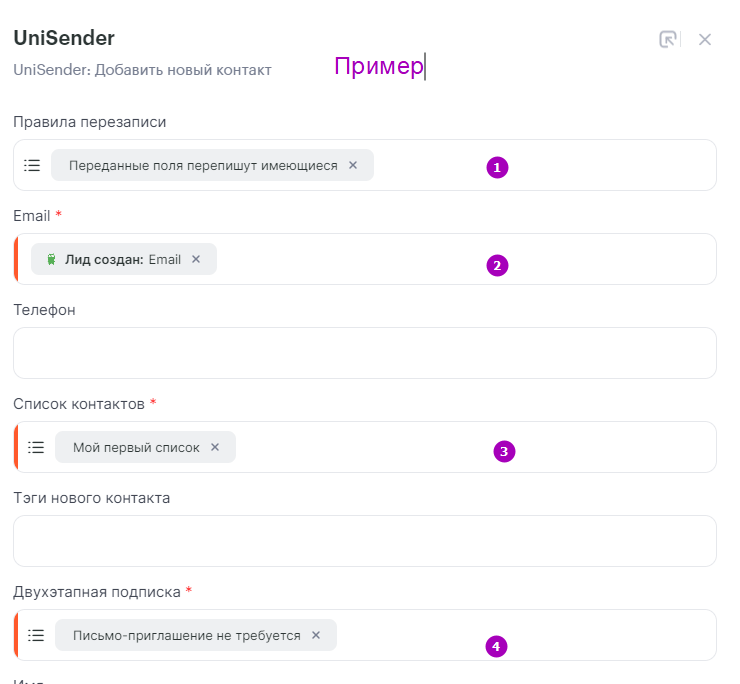Expand the Список контактов dropdown field
740x684 pixels.
(x=365, y=447)
